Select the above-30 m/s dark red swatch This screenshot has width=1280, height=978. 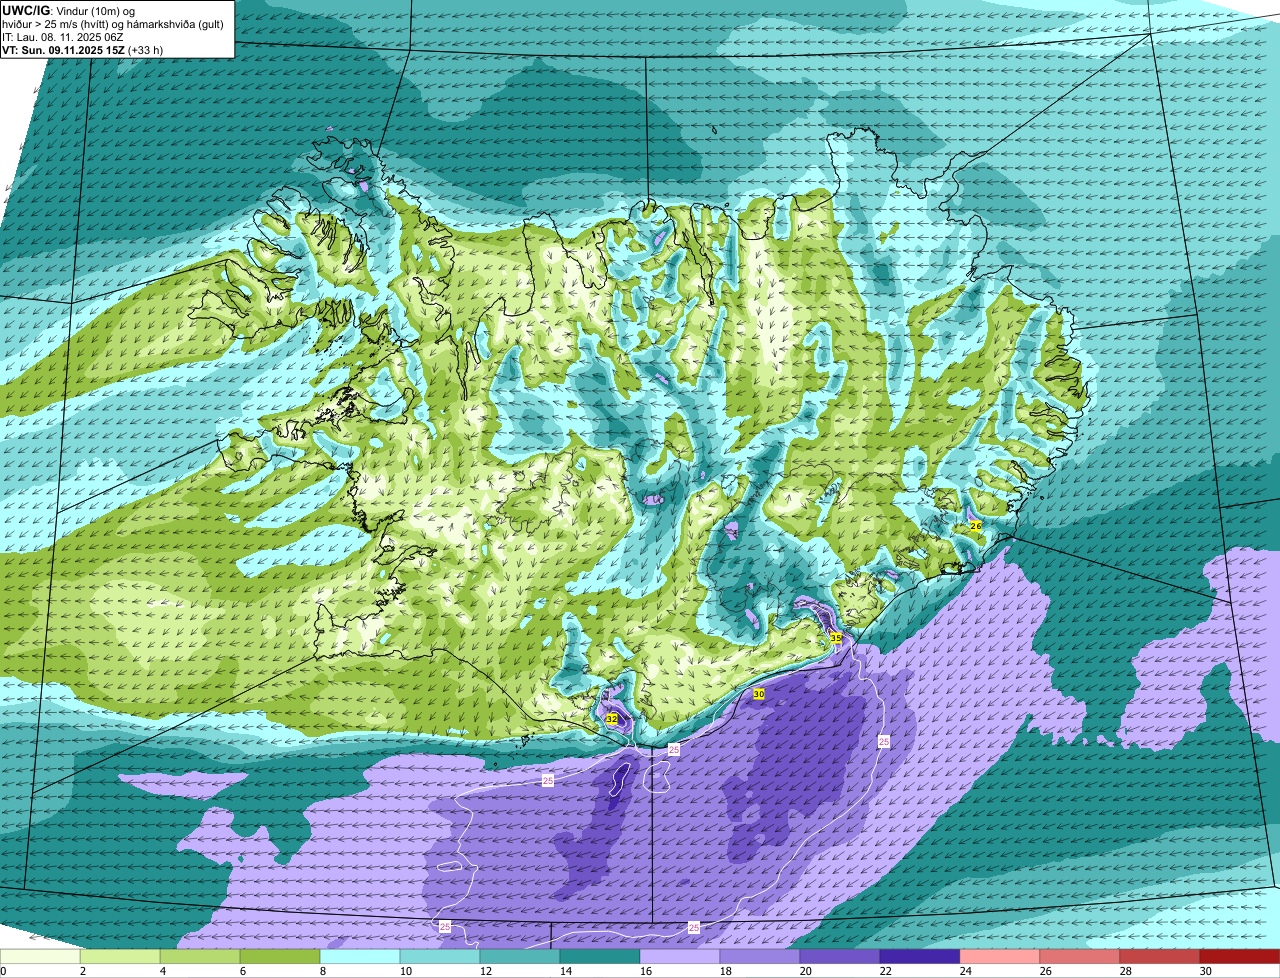click(1240, 957)
